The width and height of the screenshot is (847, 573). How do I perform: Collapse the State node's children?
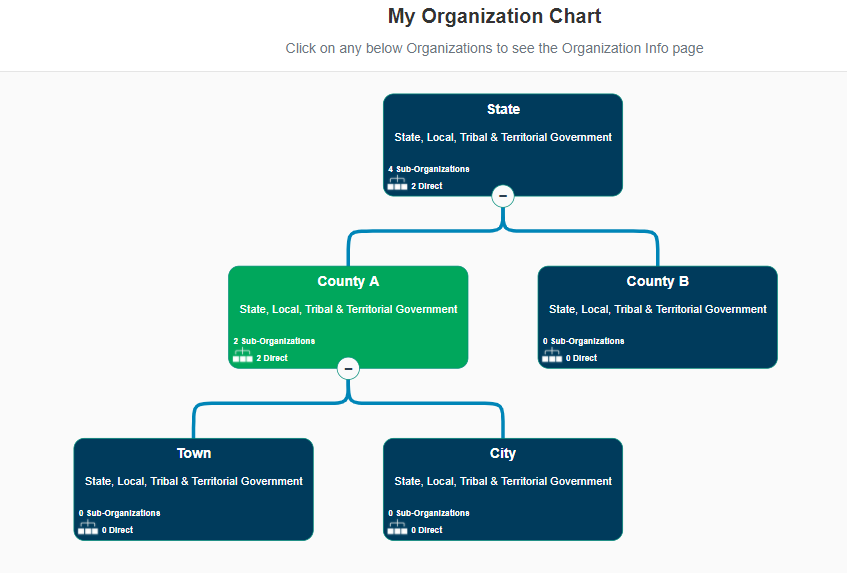(503, 196)
